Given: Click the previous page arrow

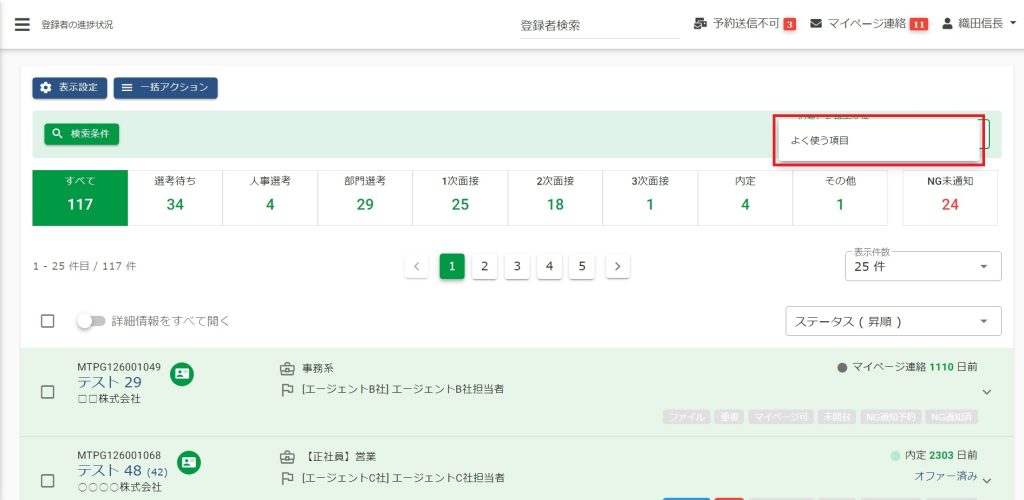Looking at the screenshot, I should pos(418,266).
